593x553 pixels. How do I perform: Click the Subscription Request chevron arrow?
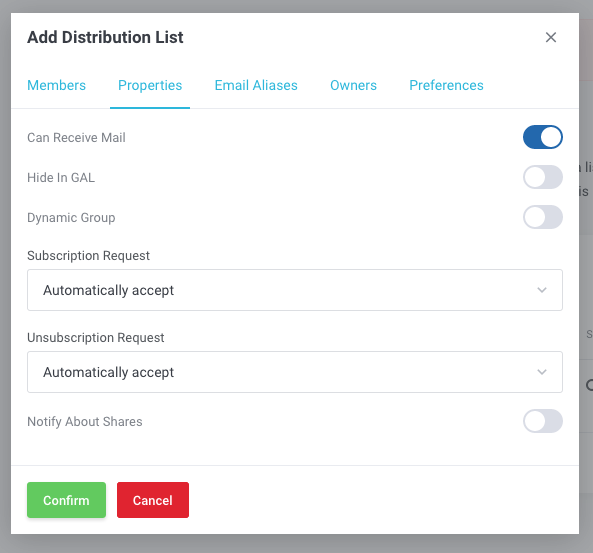coord(542,290)
